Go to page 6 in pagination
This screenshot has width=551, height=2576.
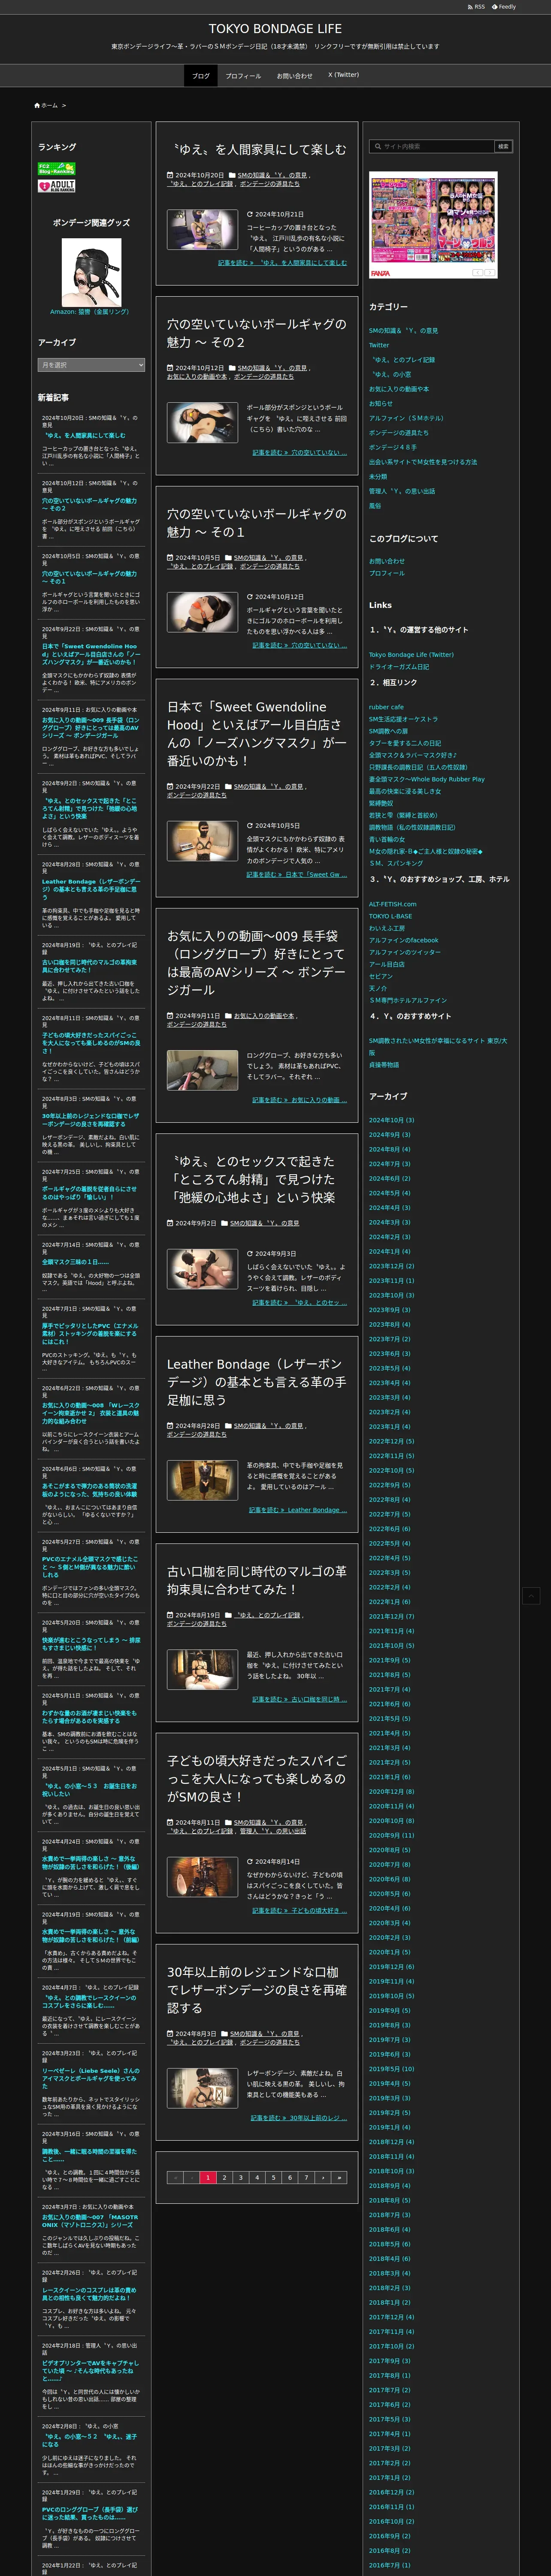coord(290,2177)
